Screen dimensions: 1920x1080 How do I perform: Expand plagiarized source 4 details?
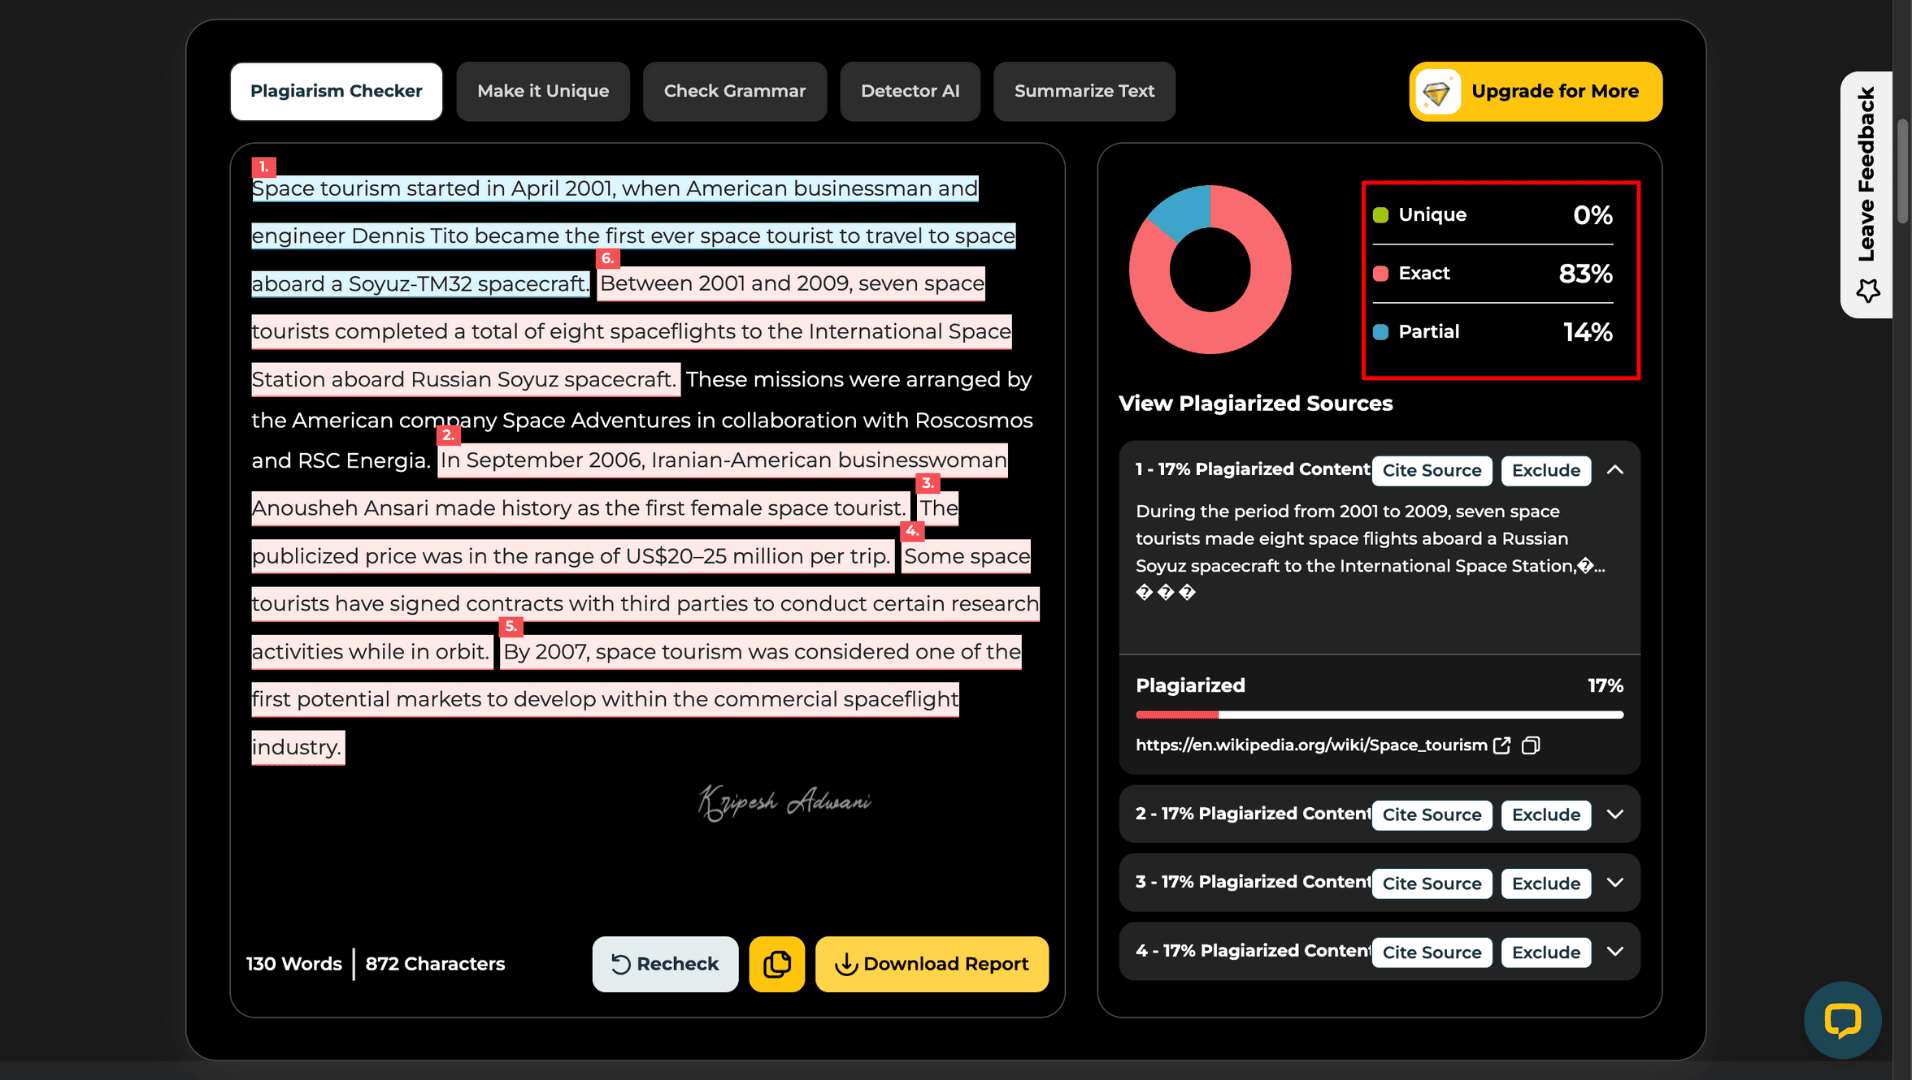coord(1614,952)
